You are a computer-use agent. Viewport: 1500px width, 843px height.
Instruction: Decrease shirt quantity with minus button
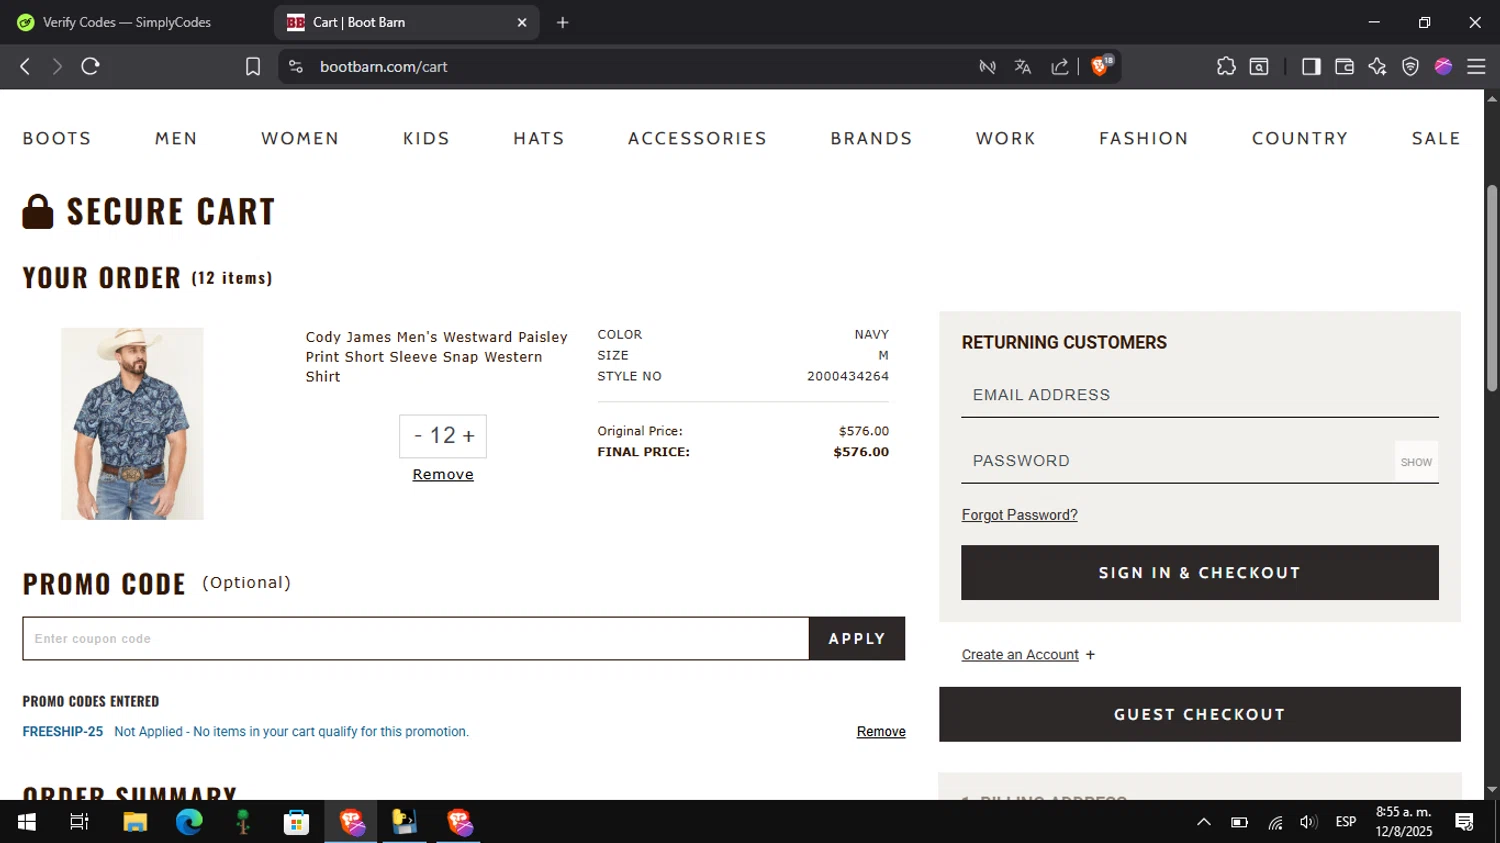coord(418,436)
